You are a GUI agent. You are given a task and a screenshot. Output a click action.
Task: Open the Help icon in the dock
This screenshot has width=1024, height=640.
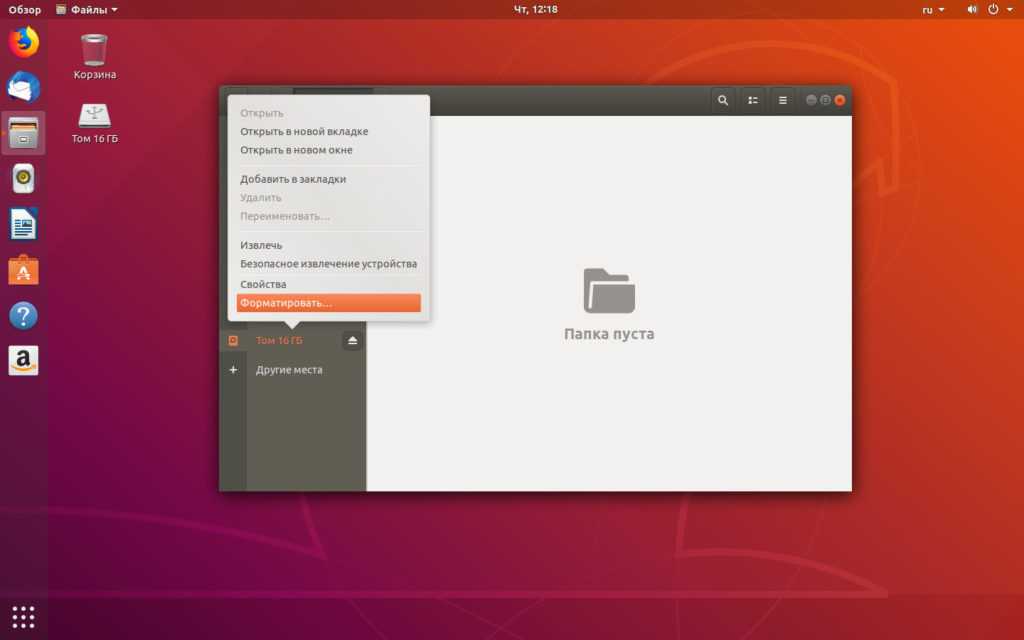pos(23,316)
